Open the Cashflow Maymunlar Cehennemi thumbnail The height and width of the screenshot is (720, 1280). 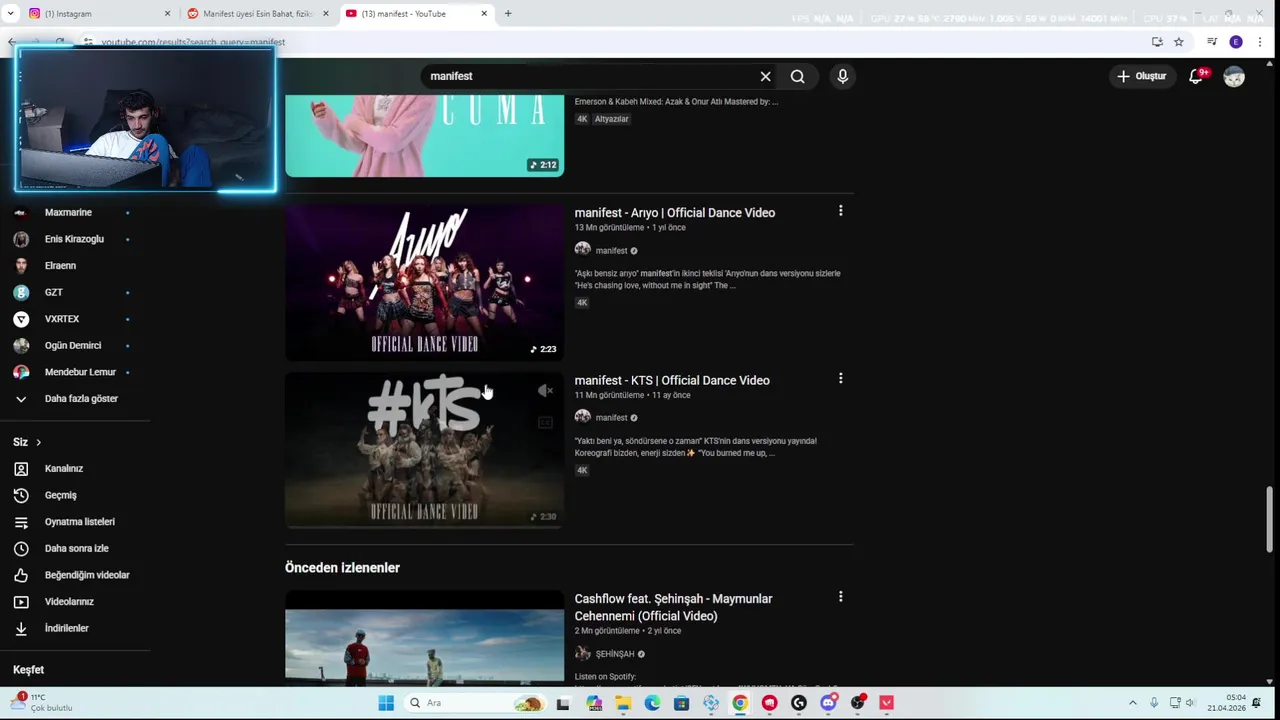(x=424, y=637)
